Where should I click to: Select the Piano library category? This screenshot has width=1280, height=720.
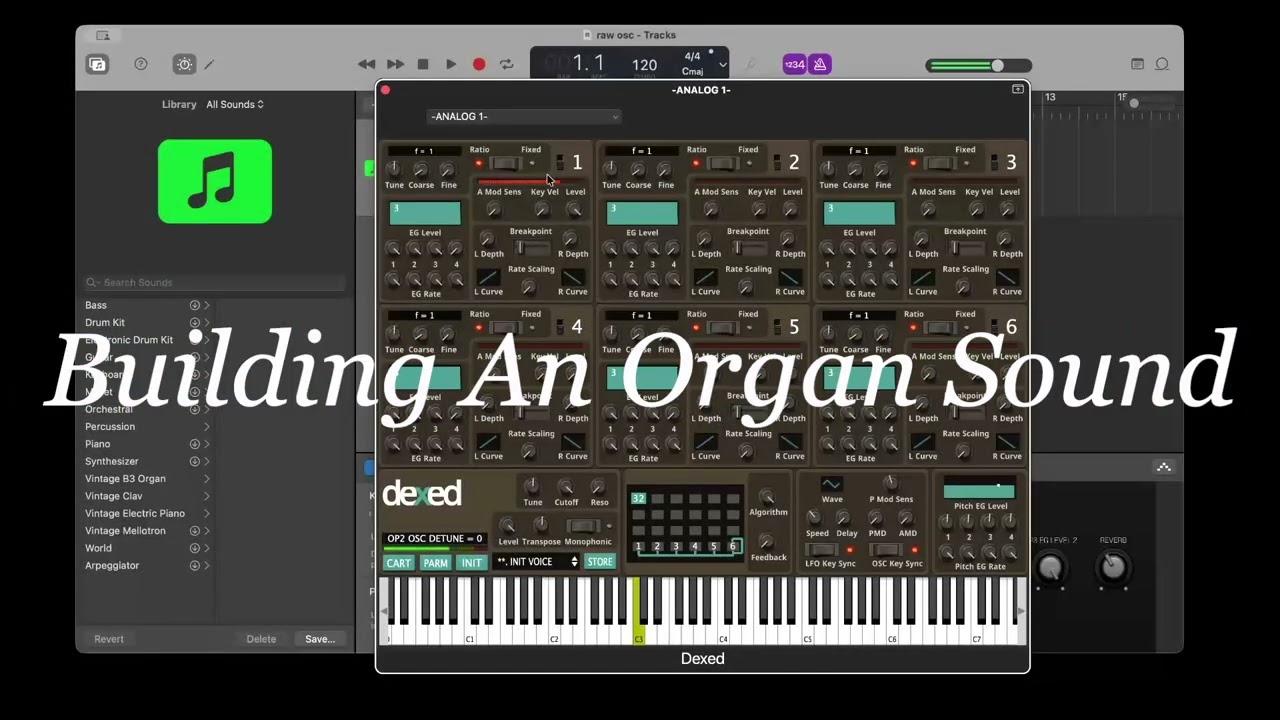point(98,444)
